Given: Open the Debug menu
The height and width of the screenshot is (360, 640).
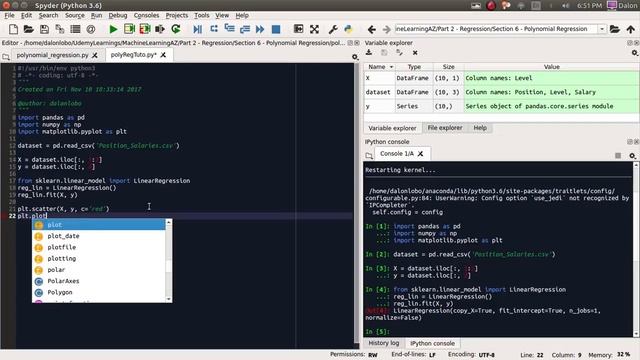Looking at the screenshot, I should pyautogui.click(x=118, y=16).
